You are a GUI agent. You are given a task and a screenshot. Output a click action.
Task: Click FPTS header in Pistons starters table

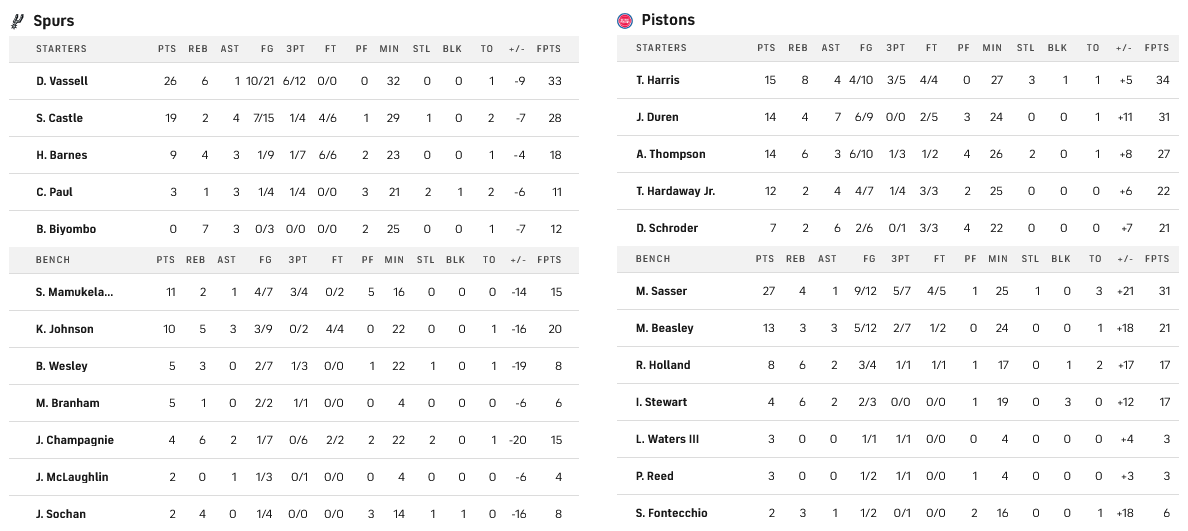pyautogui.click(x=1157, y=48)
